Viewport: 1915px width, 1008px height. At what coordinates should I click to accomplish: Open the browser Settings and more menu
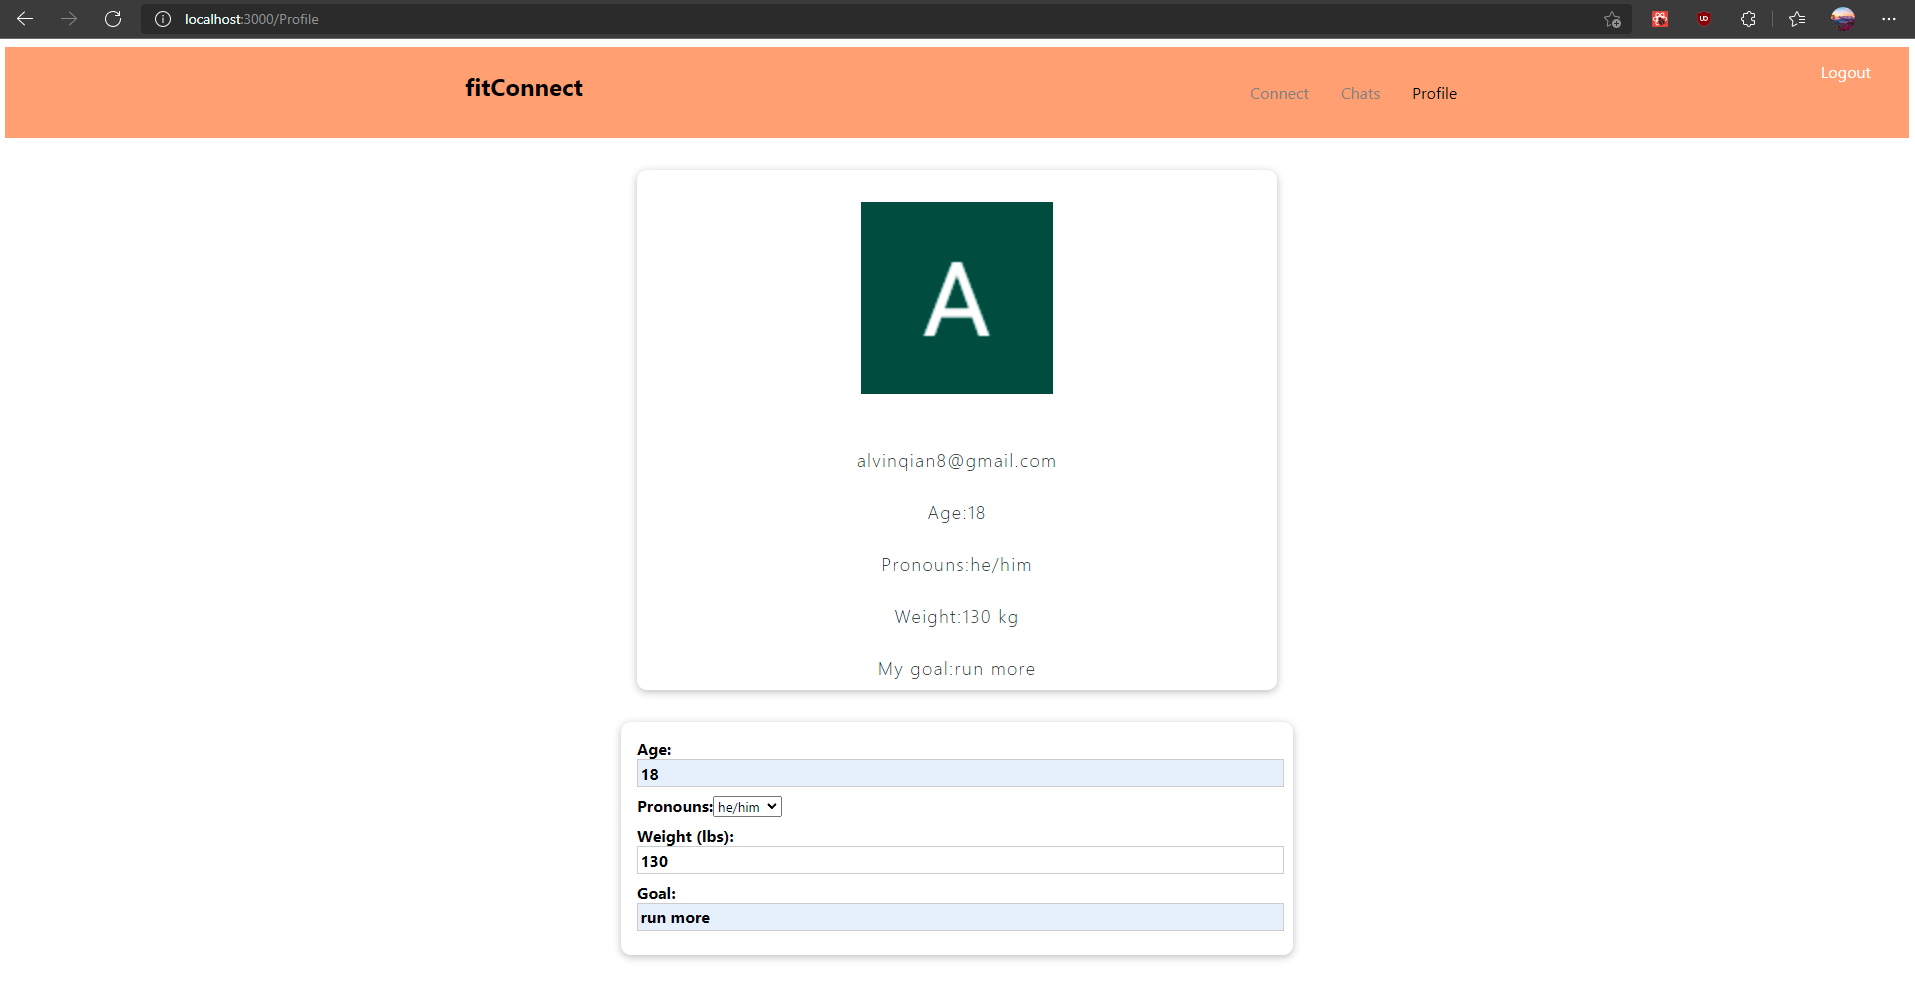coord(1889,19)
